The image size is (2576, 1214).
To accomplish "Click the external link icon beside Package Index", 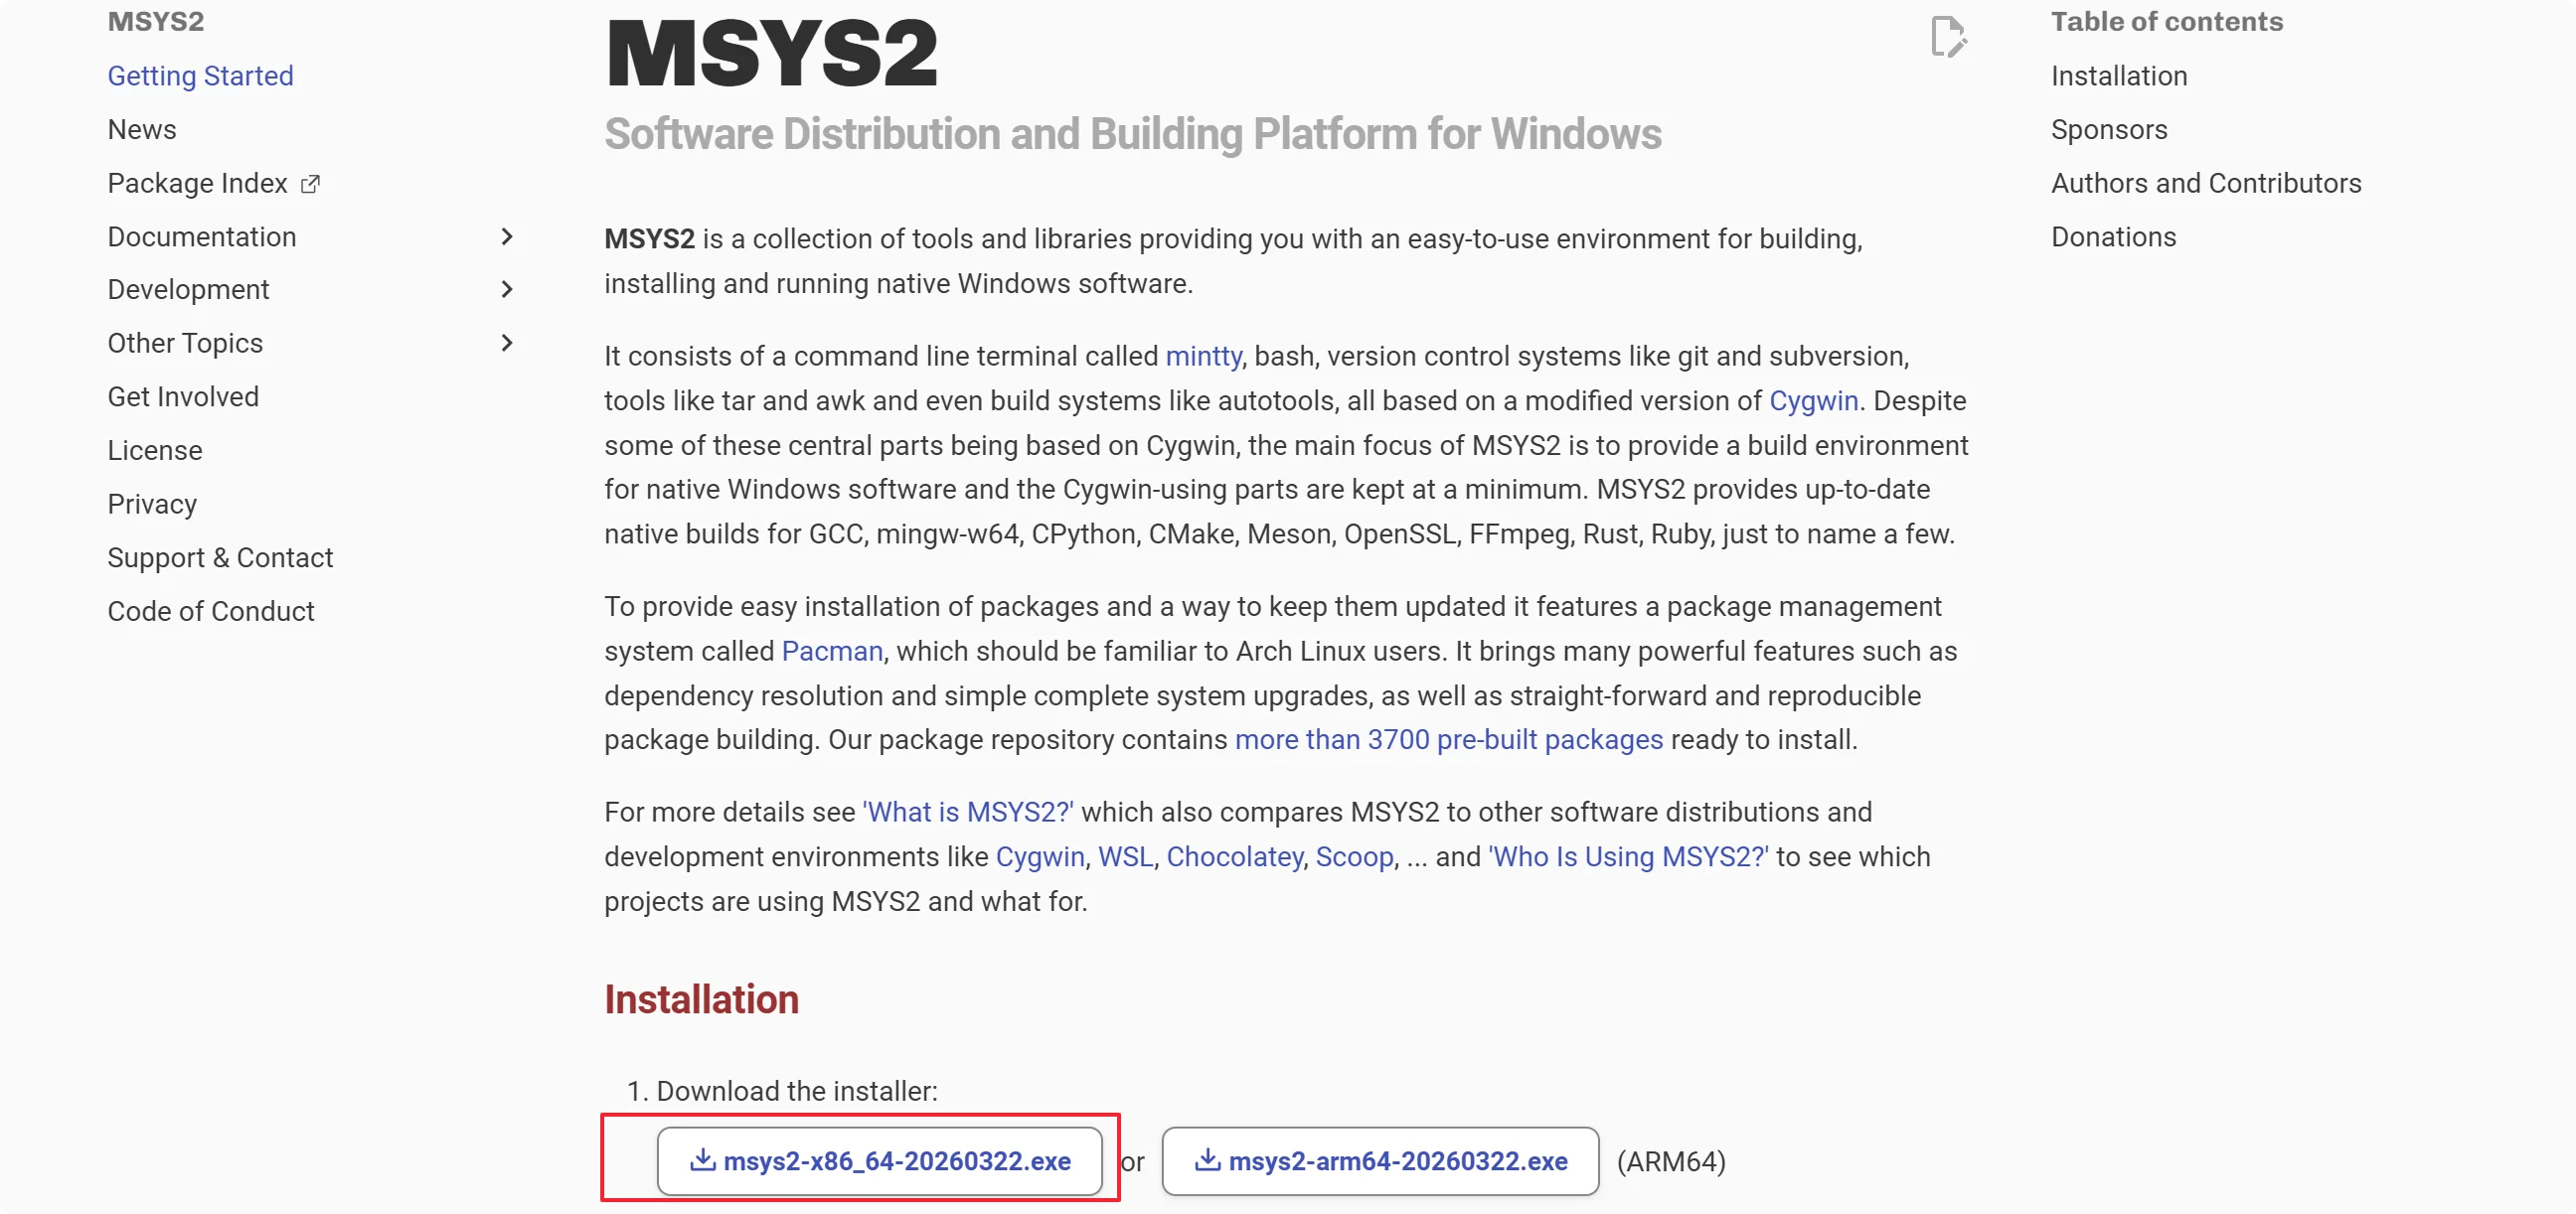I will coord(311,184).
